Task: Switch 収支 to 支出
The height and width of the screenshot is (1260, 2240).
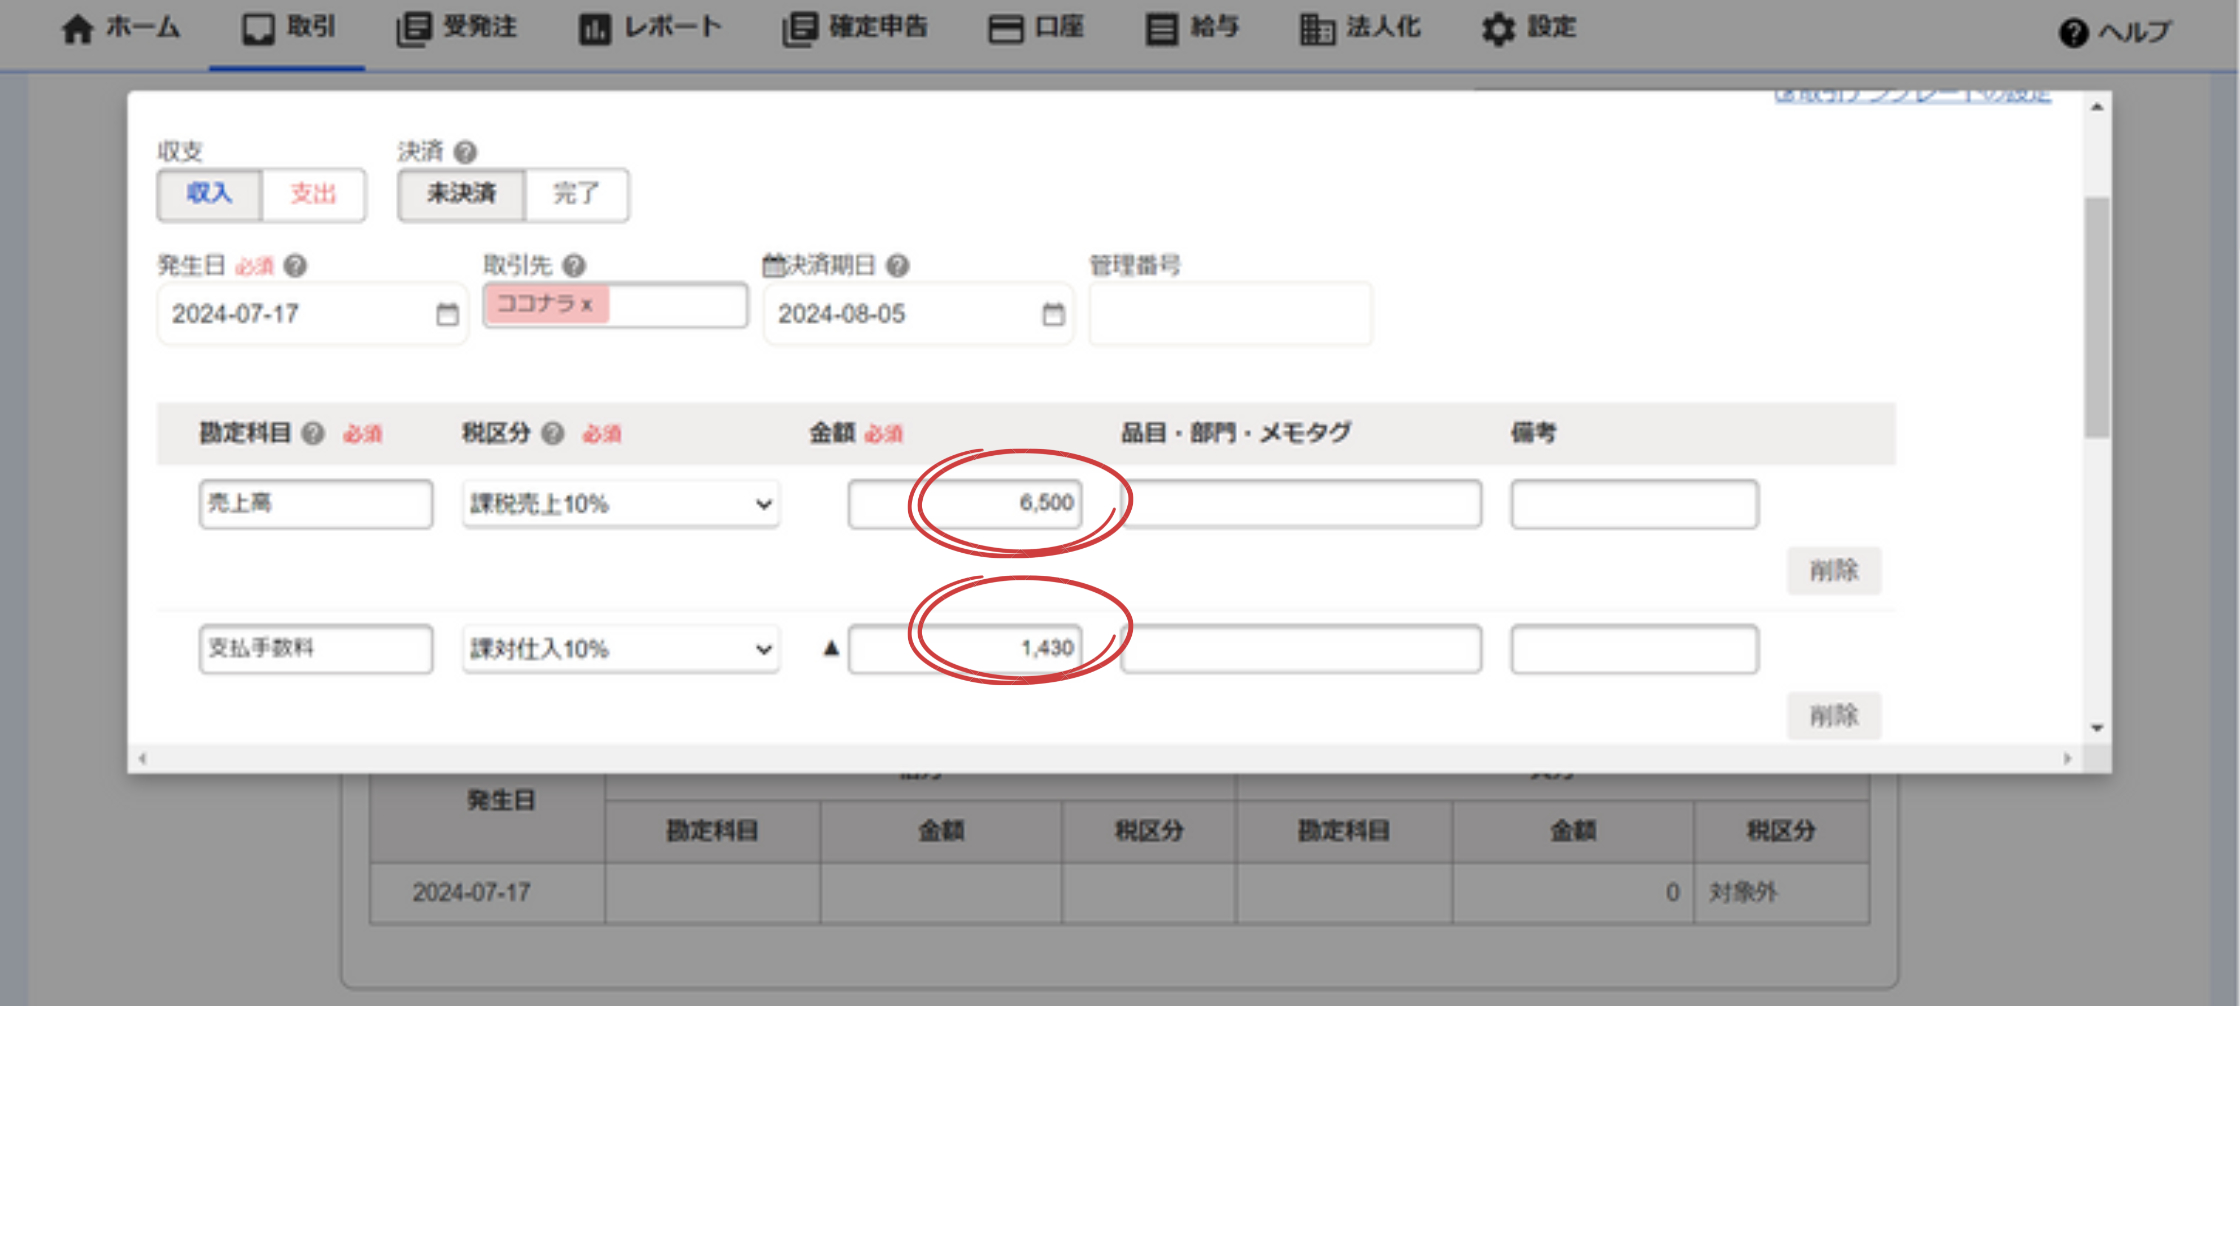Action: tap(313, 194)
